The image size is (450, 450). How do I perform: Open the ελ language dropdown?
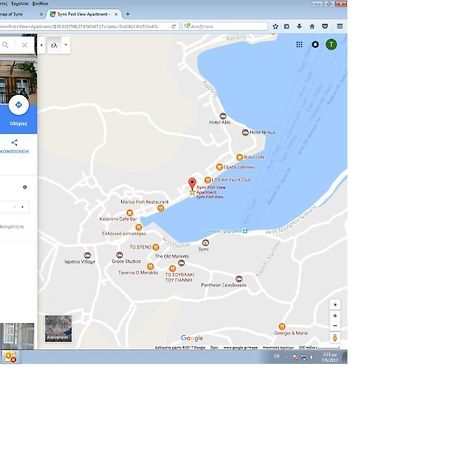point(59,45)
